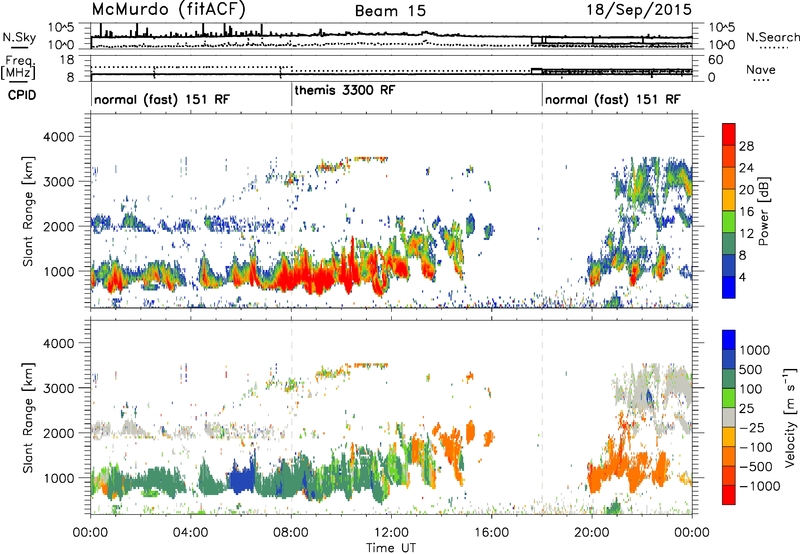Click the '08:00' time axis tick label
The image size is (800, 554).
pyautogui.click(x=291, y=533)
